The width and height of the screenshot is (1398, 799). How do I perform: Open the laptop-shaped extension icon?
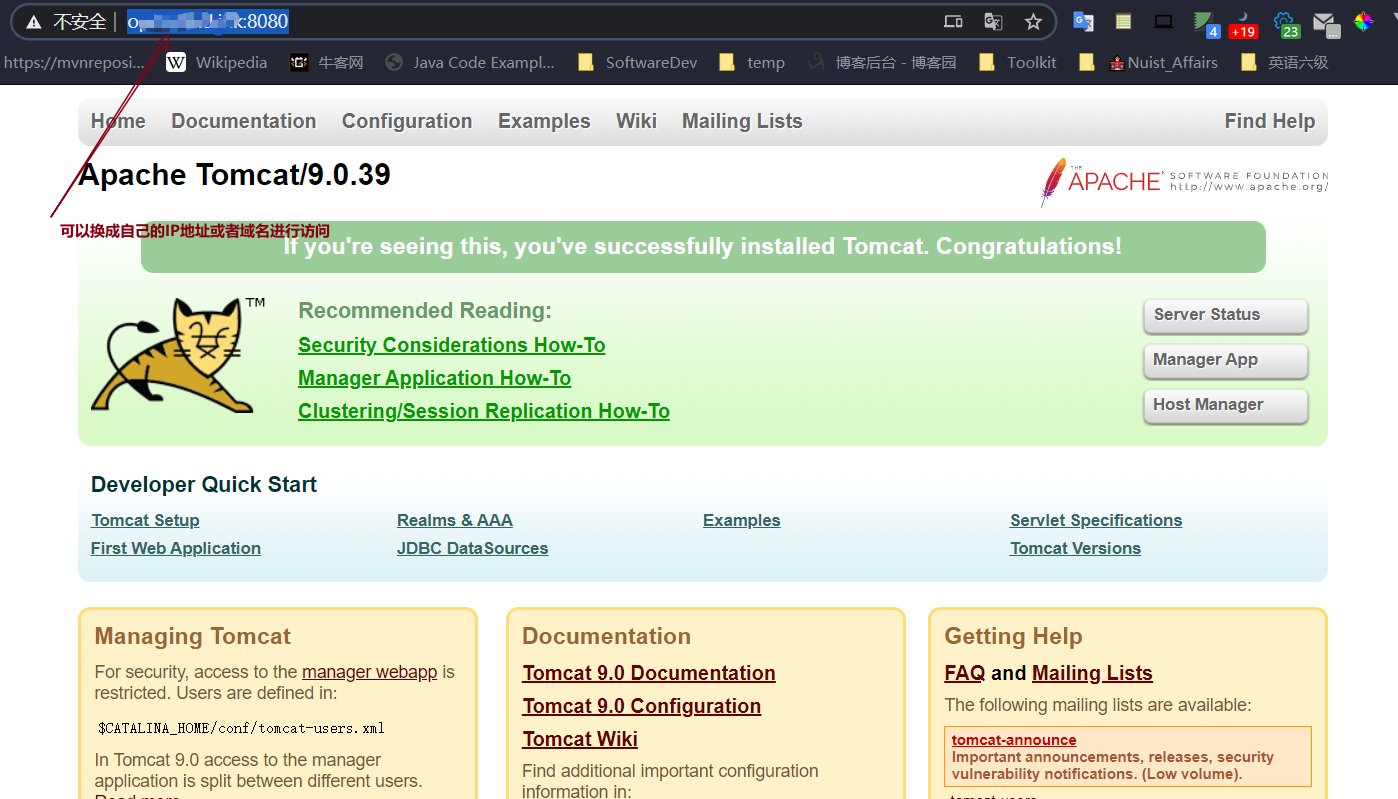[1163, 22]
